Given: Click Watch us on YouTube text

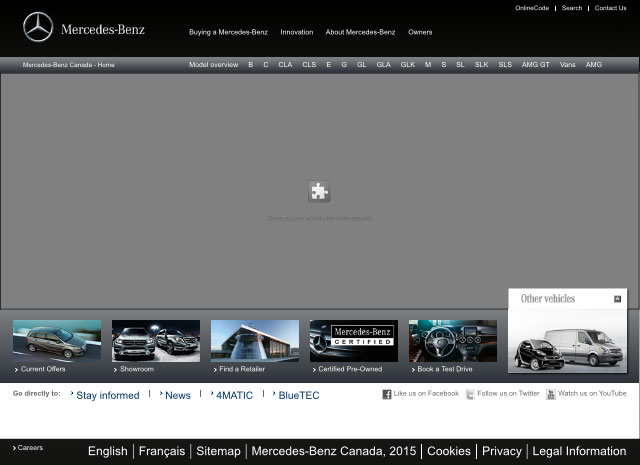Looking at the screenshot, I should pos(592,394).
